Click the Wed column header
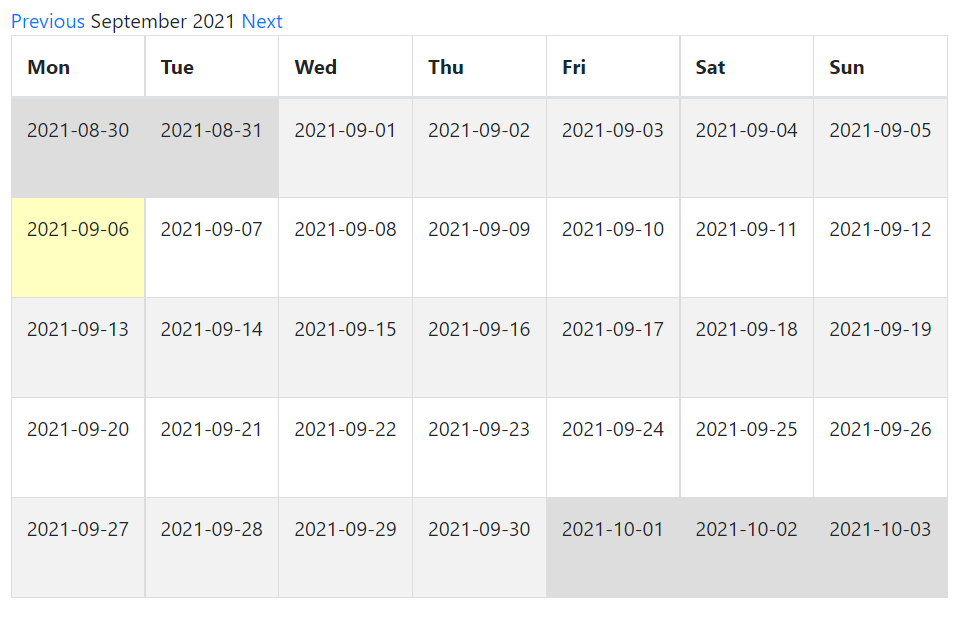This screenshot has width=967, height=617. coord(315,68)
